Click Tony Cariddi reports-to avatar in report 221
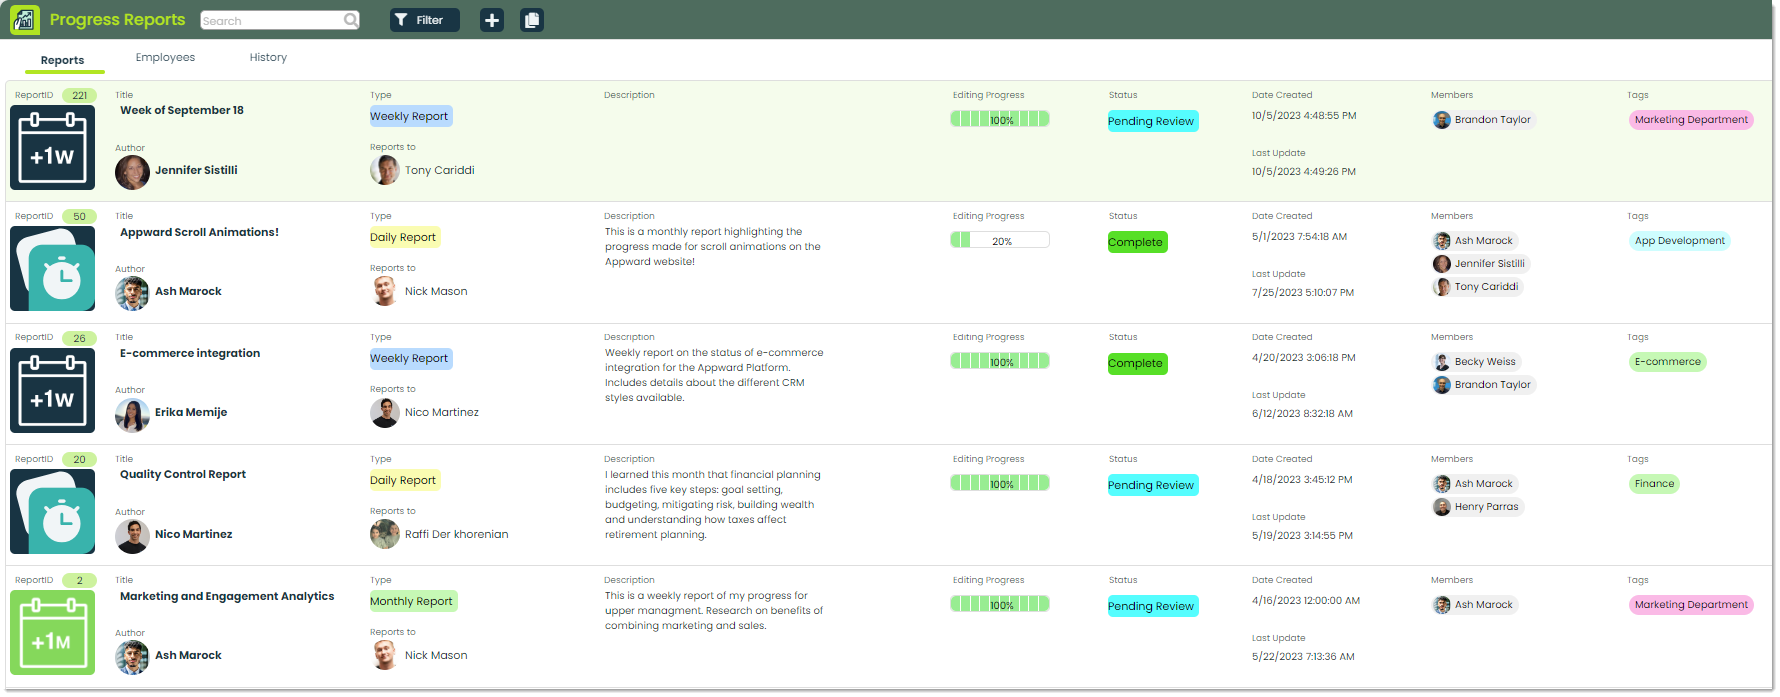Screen dimensions: 1780x697 (385, 170)
